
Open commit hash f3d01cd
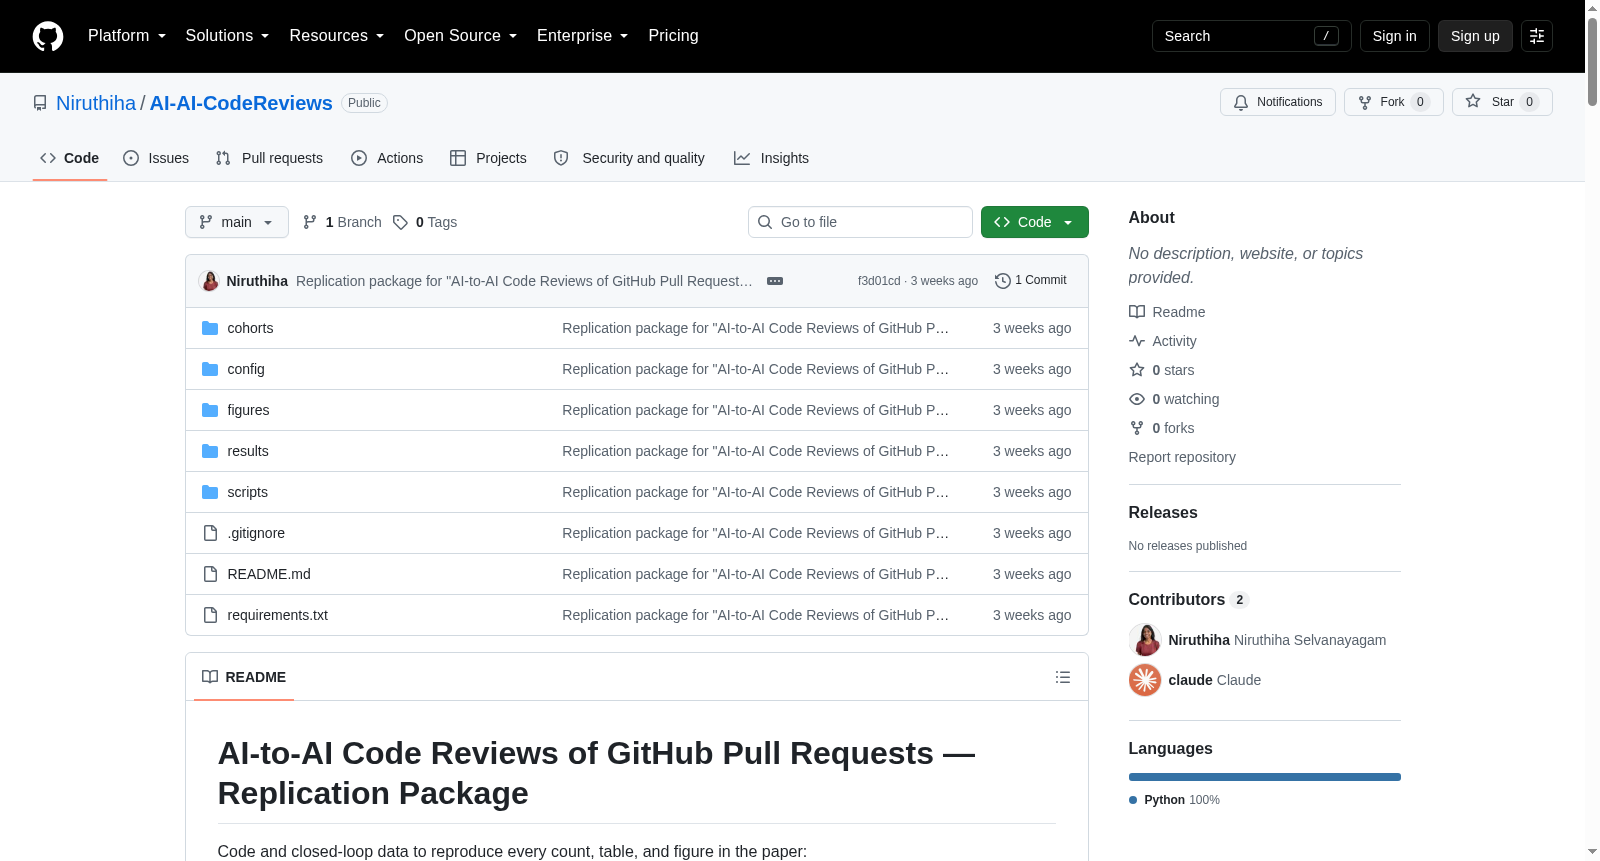coord(879,281)
